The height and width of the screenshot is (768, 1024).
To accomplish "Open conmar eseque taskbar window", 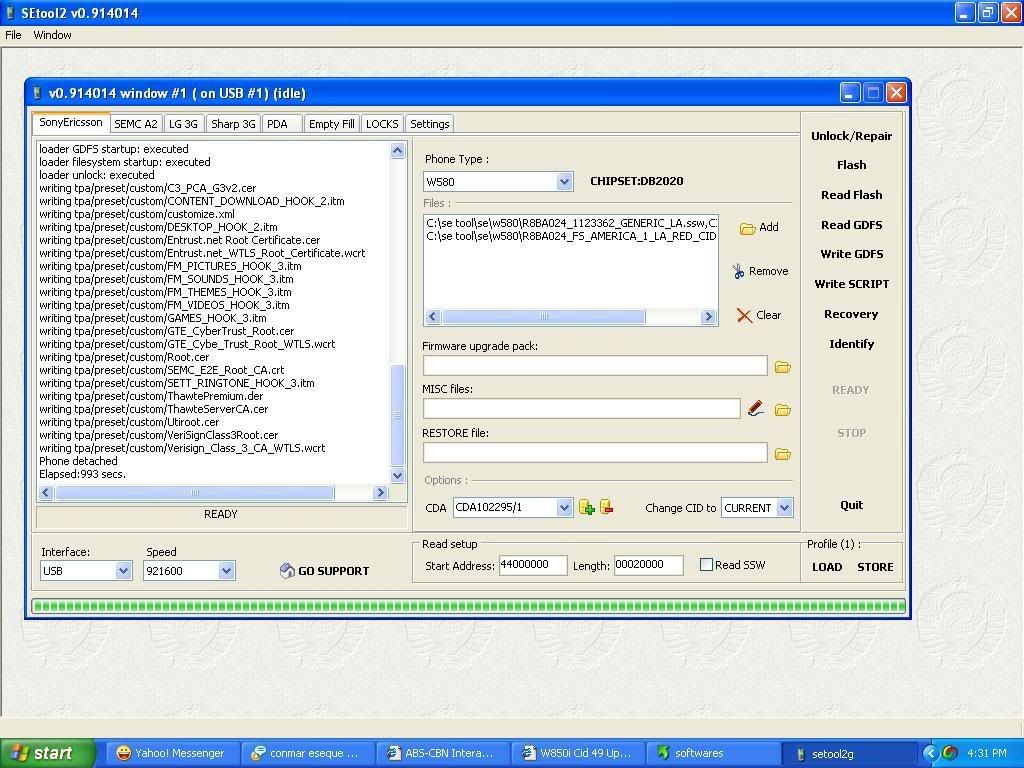I will click(x=307, y=753).
